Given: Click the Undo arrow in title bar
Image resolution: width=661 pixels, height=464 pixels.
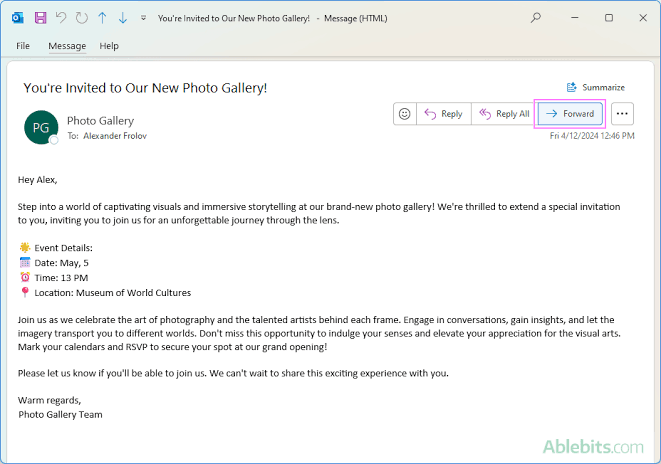Looking at the screenshot, I should click(61, 18).
